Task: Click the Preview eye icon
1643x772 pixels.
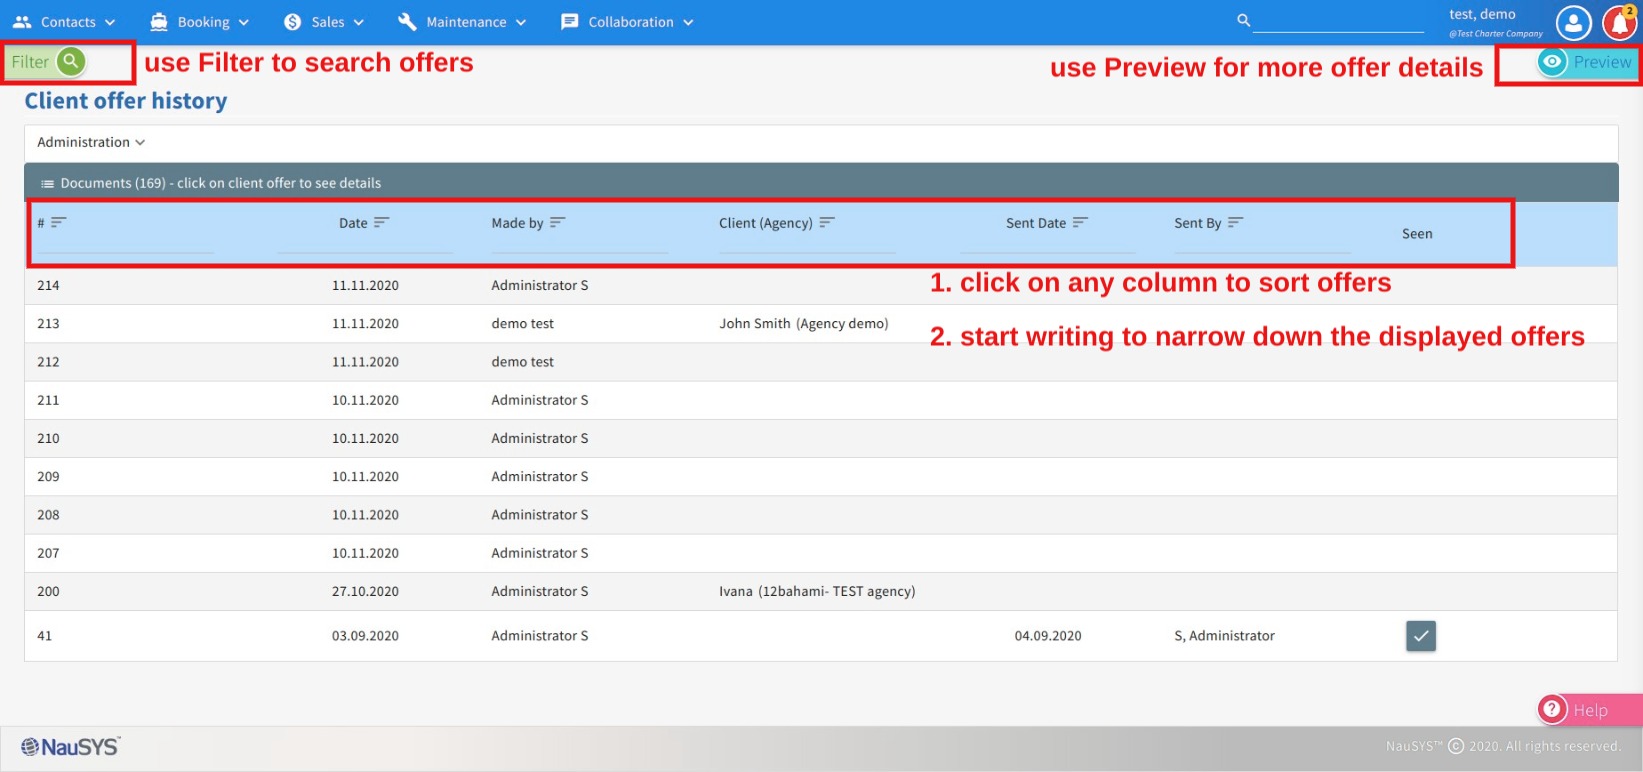Action: click(1551, 62)
